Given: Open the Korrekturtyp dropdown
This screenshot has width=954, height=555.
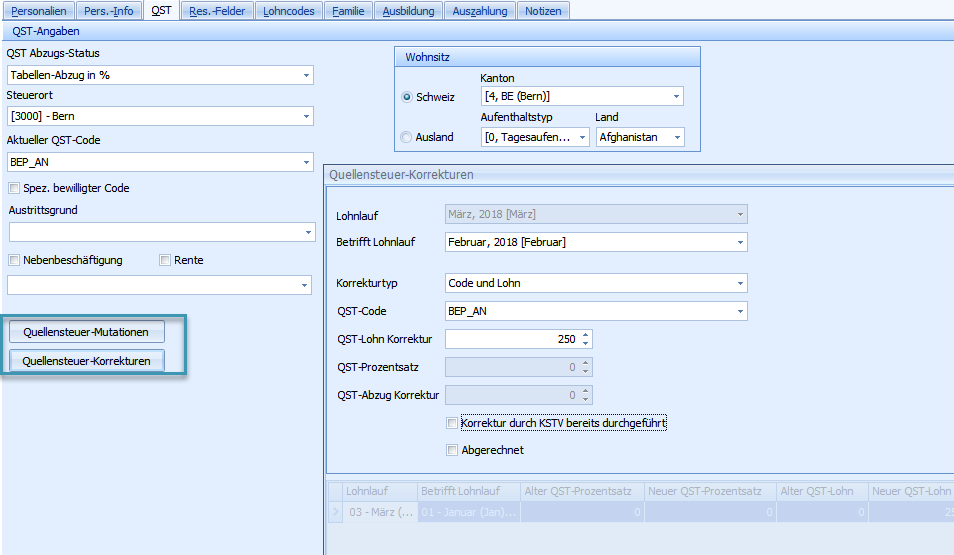Looking at the screenshot, I should pos(739,283).
